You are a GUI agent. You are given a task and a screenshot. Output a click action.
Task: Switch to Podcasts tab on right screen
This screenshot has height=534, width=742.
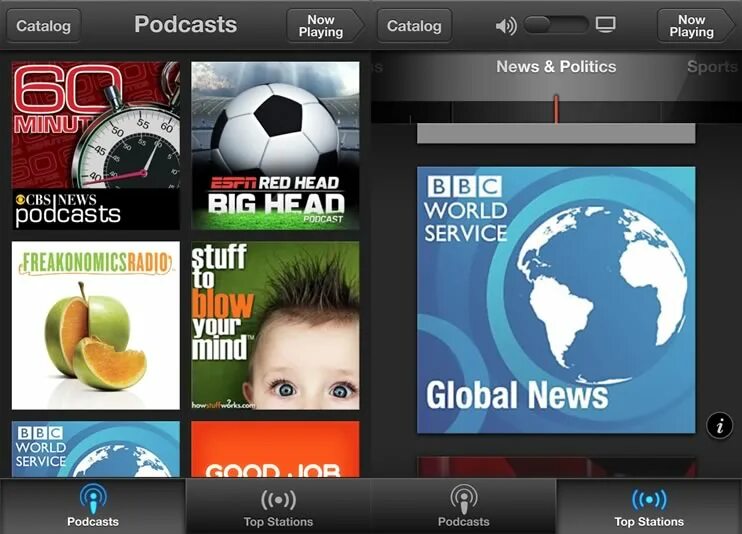(x=464, y=506)
